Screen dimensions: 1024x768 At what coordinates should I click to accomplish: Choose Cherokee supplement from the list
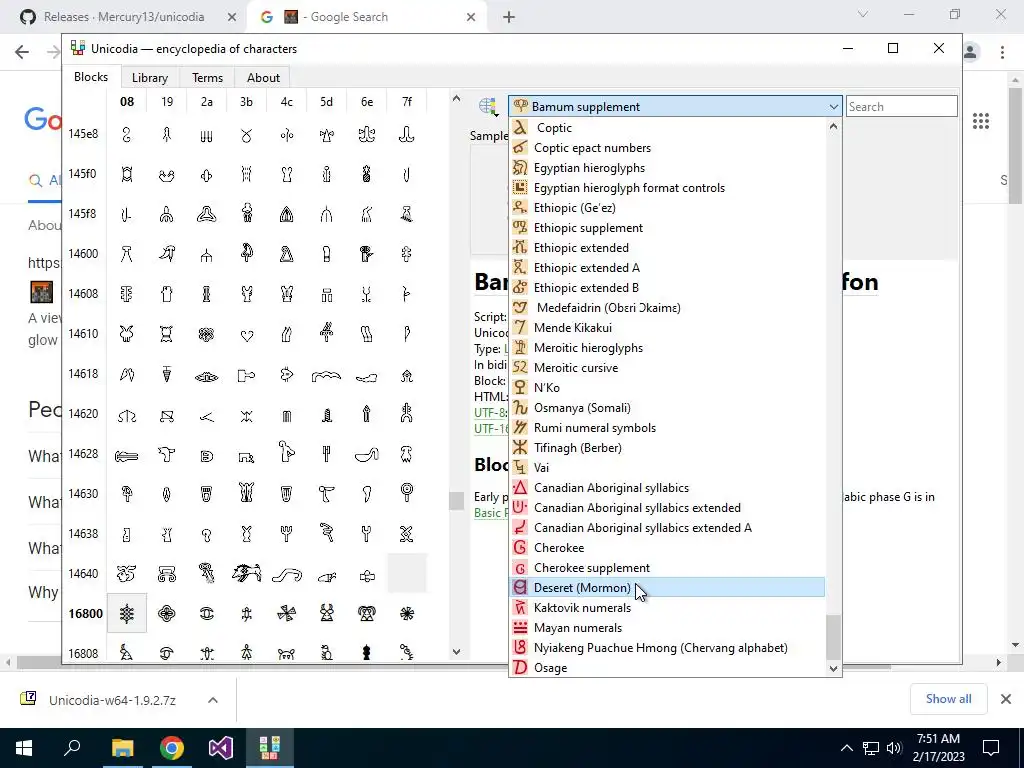(x=667, y=568)
